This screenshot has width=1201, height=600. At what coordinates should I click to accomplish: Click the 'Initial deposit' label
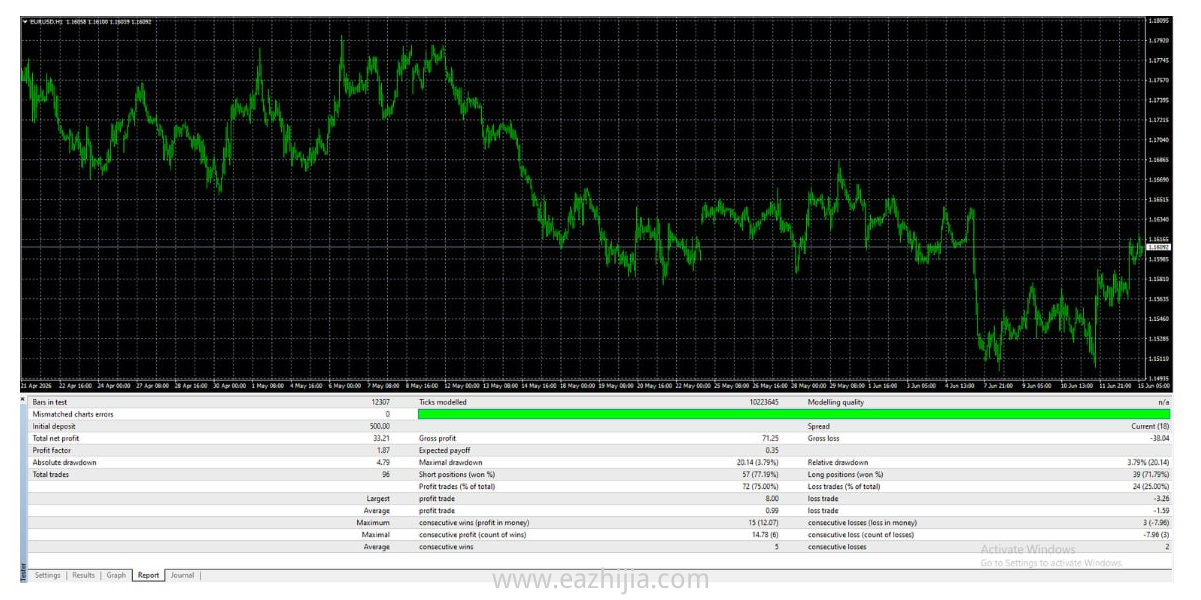(54, 426)
